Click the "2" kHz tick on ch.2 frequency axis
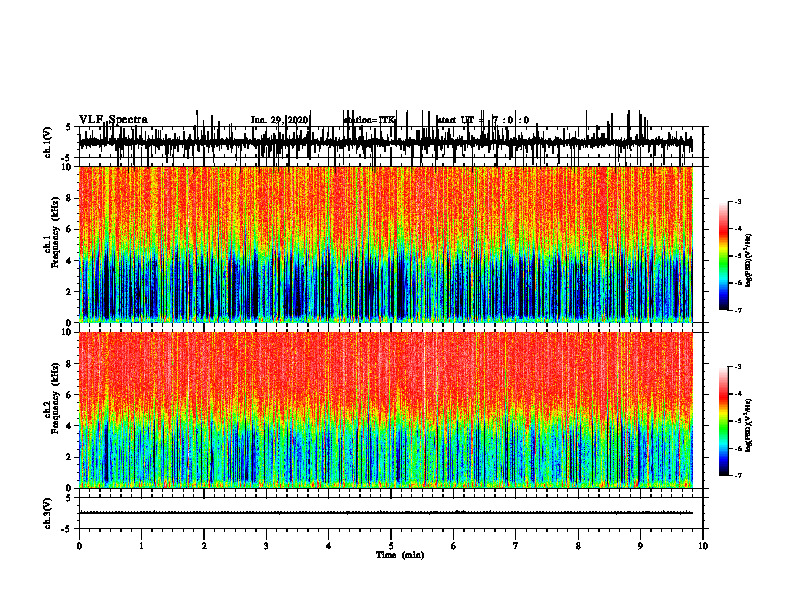This screenshot has height=612, width=792. (x=70, y=457)
